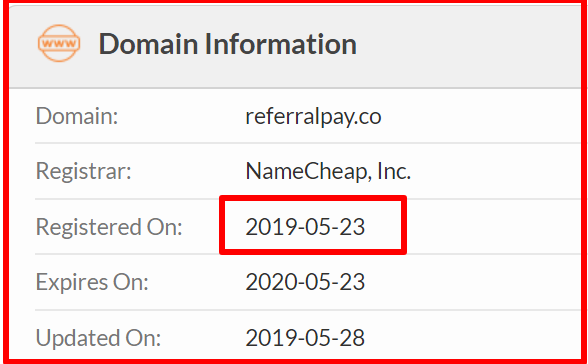Click the 2019-05-28 updated date
Screen dimensions: 588x364
click(x=305, y=337)
